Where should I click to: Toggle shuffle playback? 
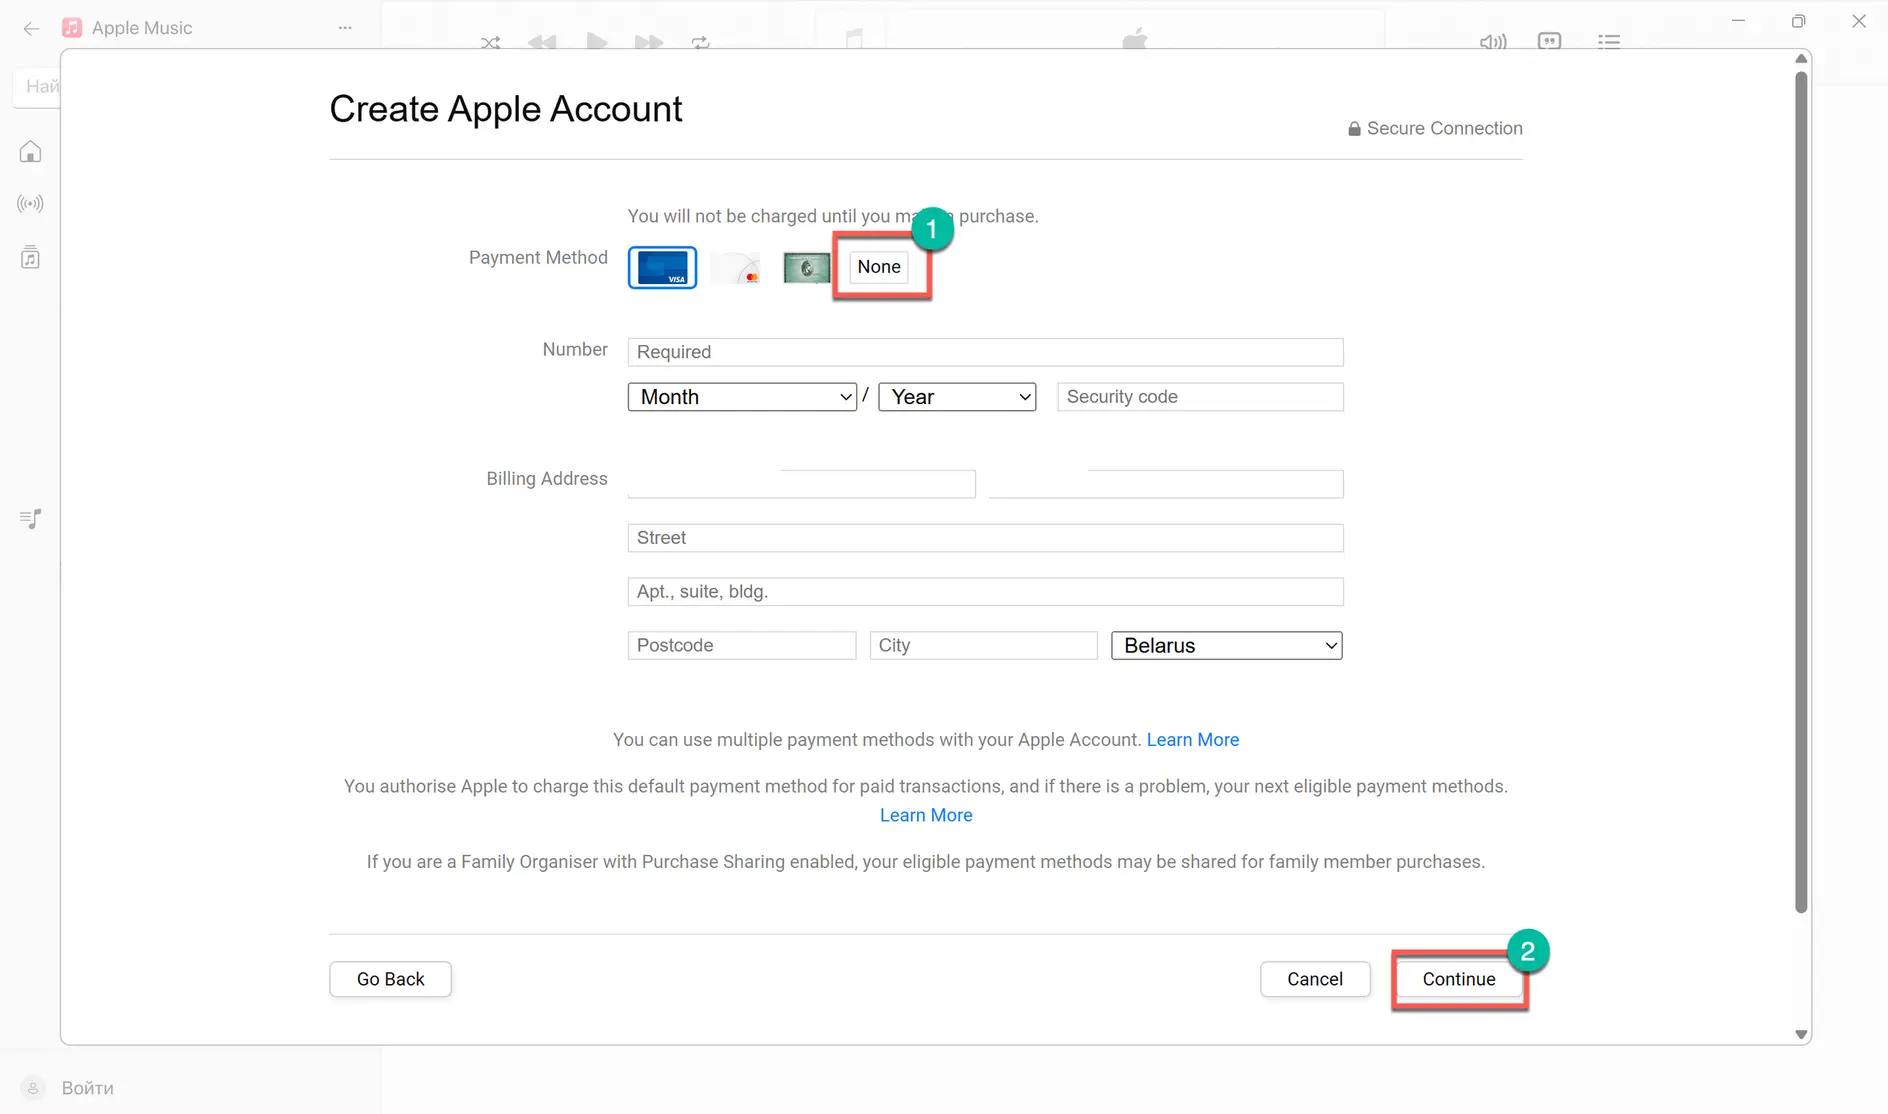(490, 42)
